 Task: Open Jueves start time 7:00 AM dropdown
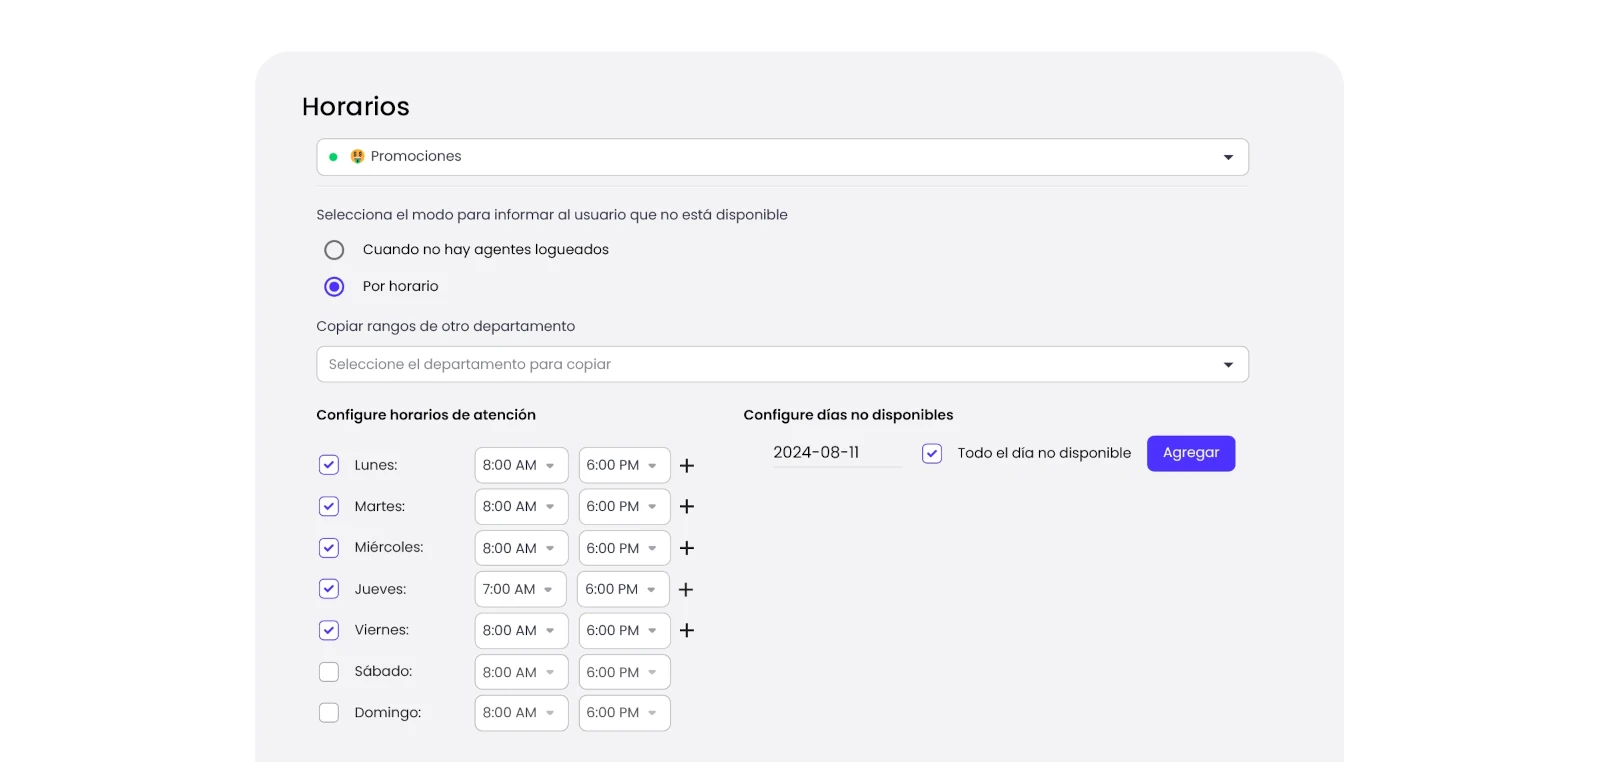coord(520,590)
